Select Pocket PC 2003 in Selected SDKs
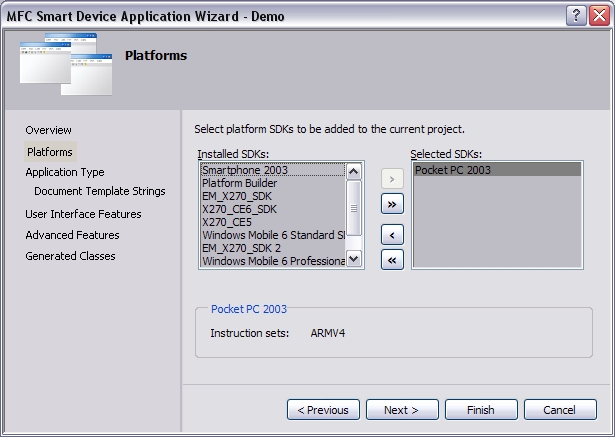Image resolution: width=615 pixels, height=437 pixels. point(497,170)
